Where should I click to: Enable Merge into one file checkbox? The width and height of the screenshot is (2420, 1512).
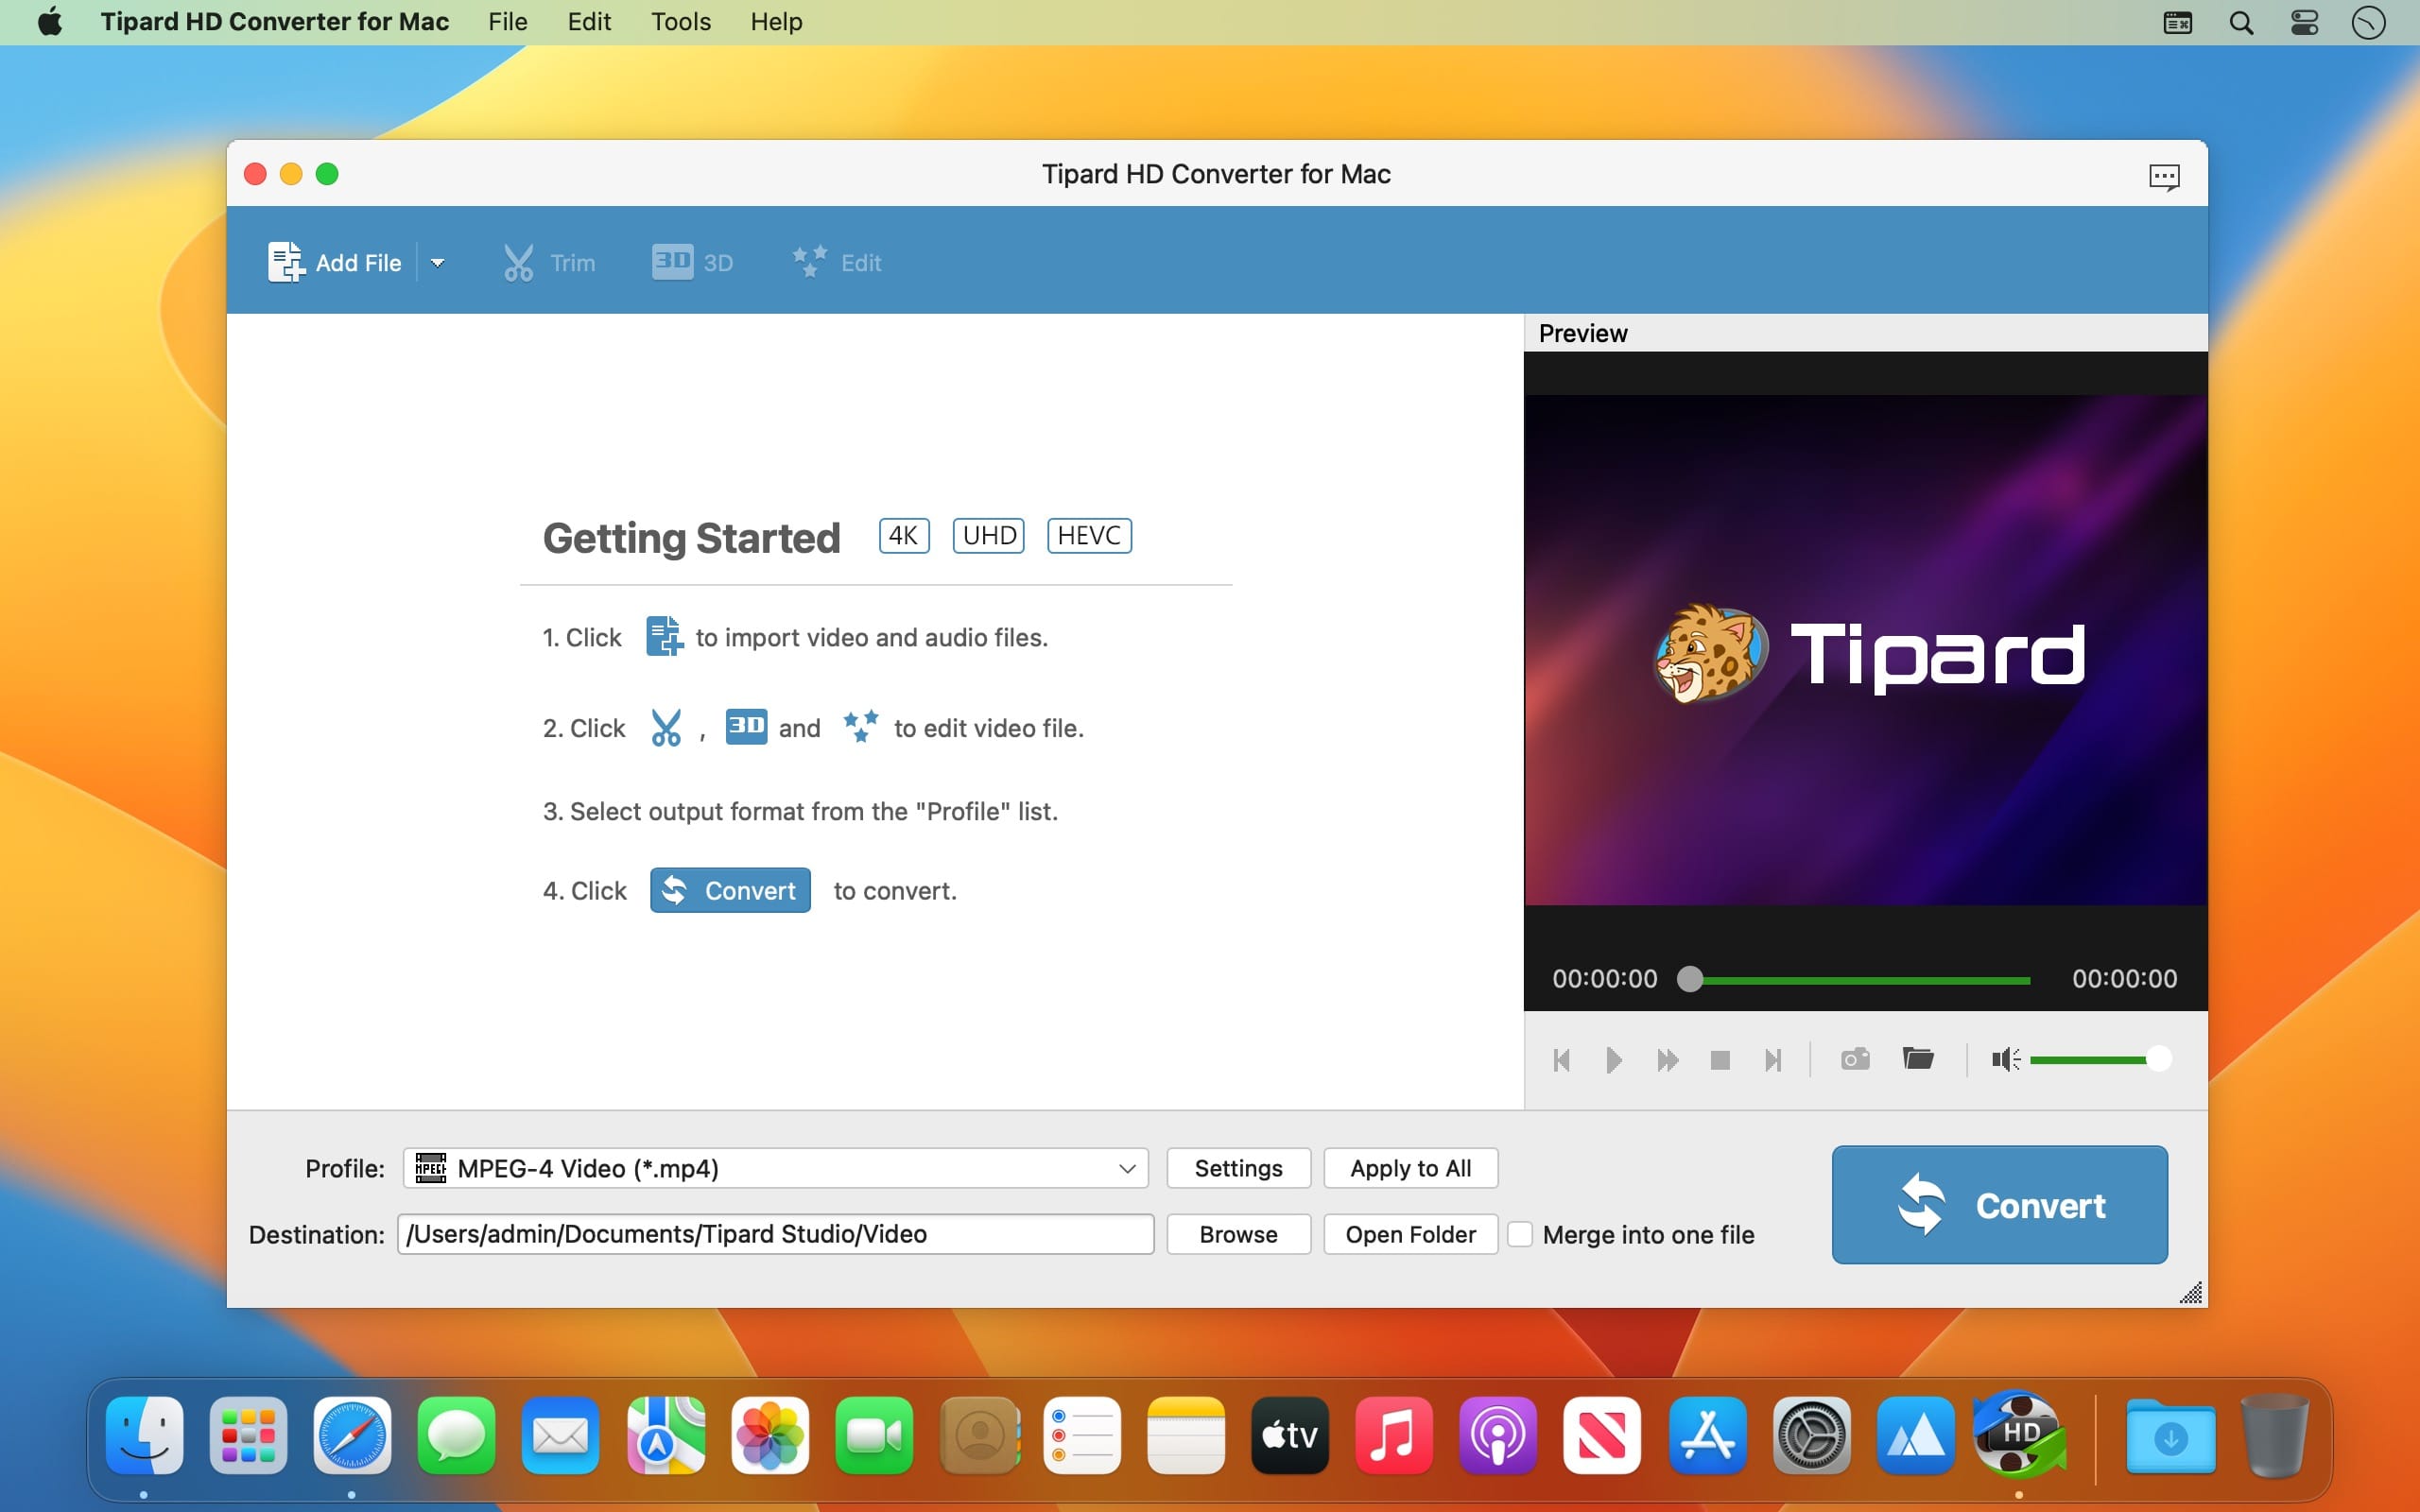pos(1520,1234)
